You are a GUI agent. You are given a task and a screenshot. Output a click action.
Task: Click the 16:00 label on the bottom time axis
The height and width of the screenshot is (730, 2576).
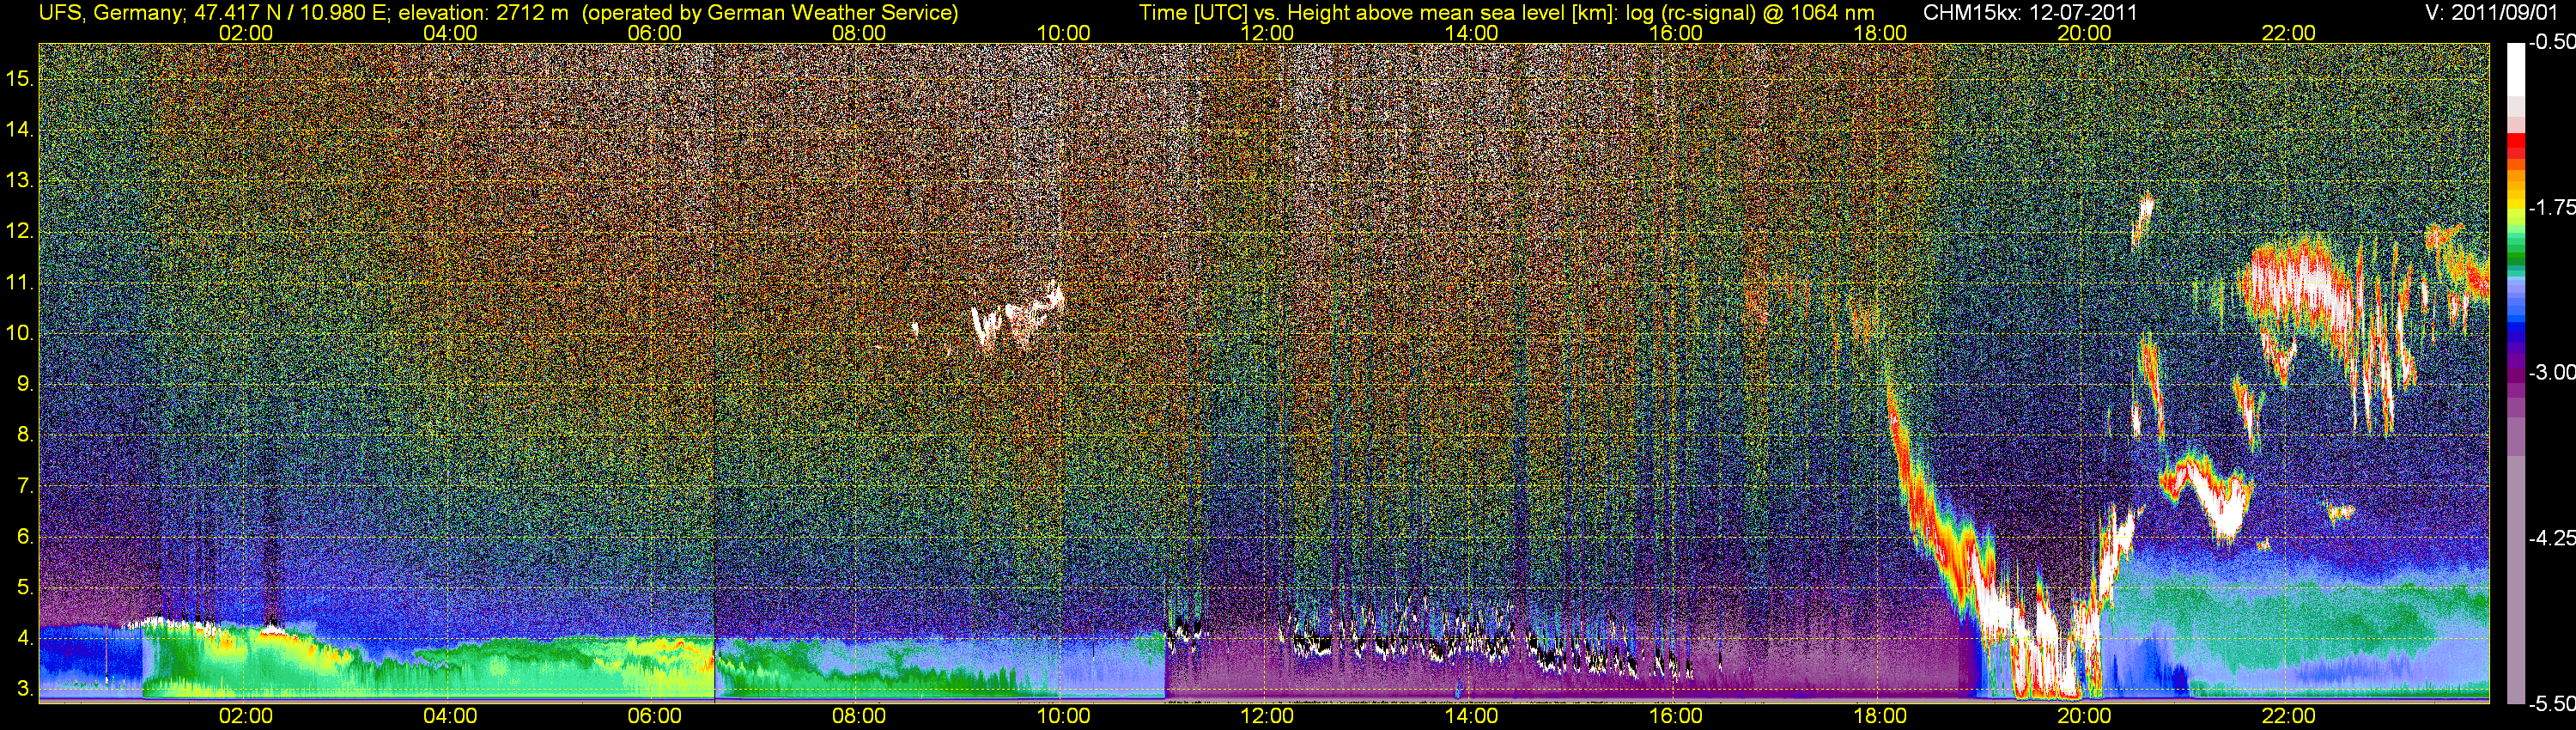(1676, 716)
